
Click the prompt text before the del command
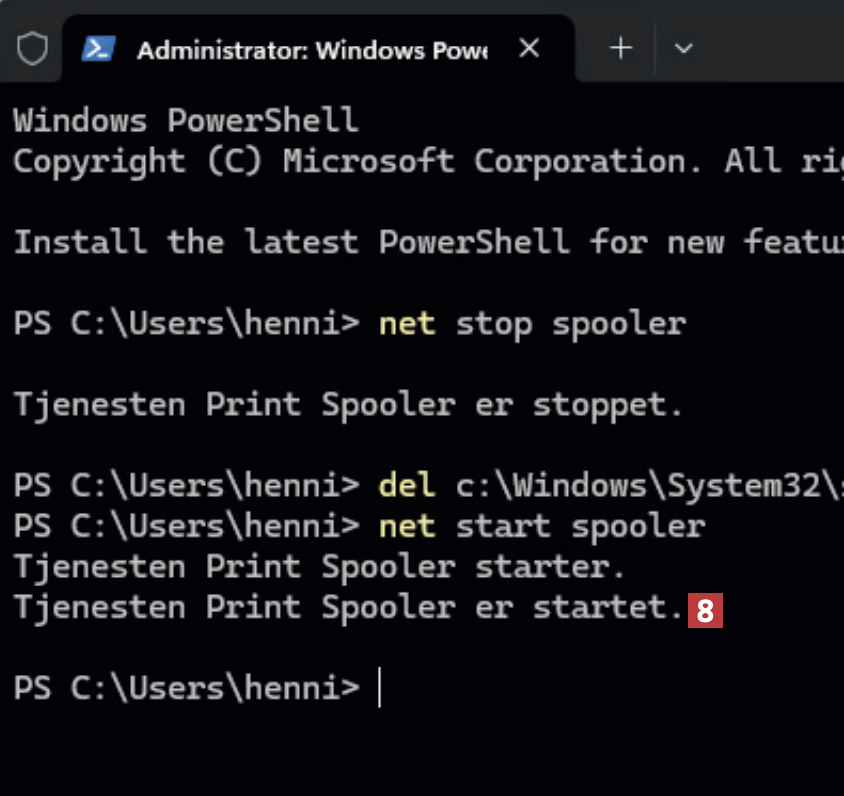point(186,485)
